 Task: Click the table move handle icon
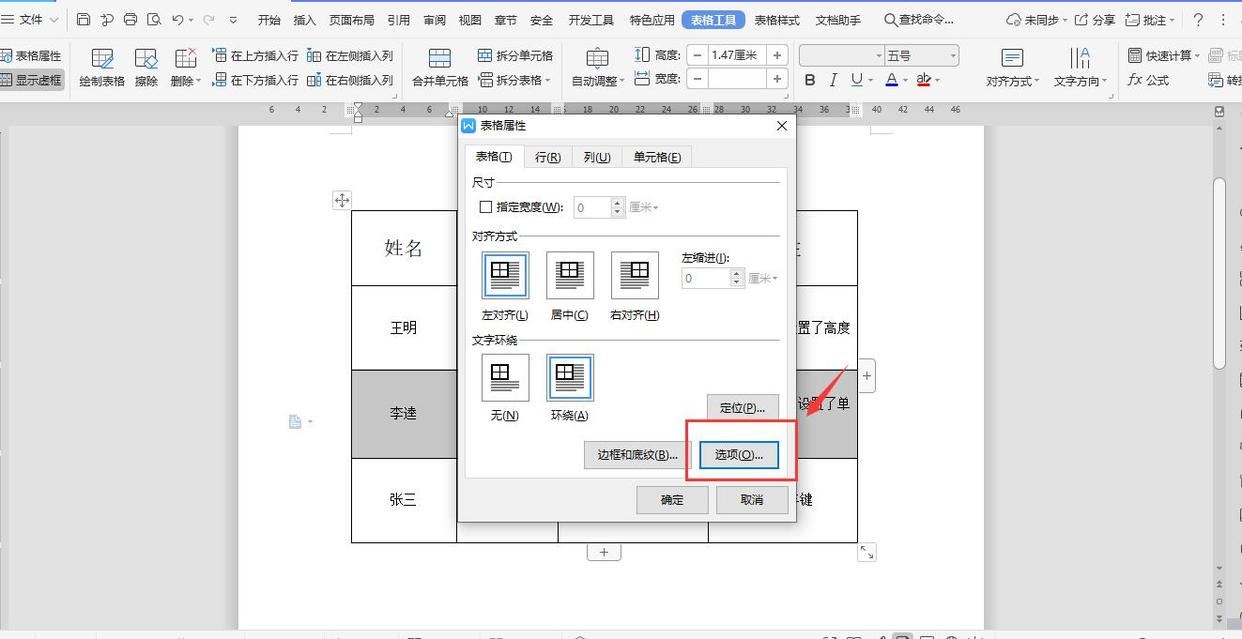[x=342, y=200]
